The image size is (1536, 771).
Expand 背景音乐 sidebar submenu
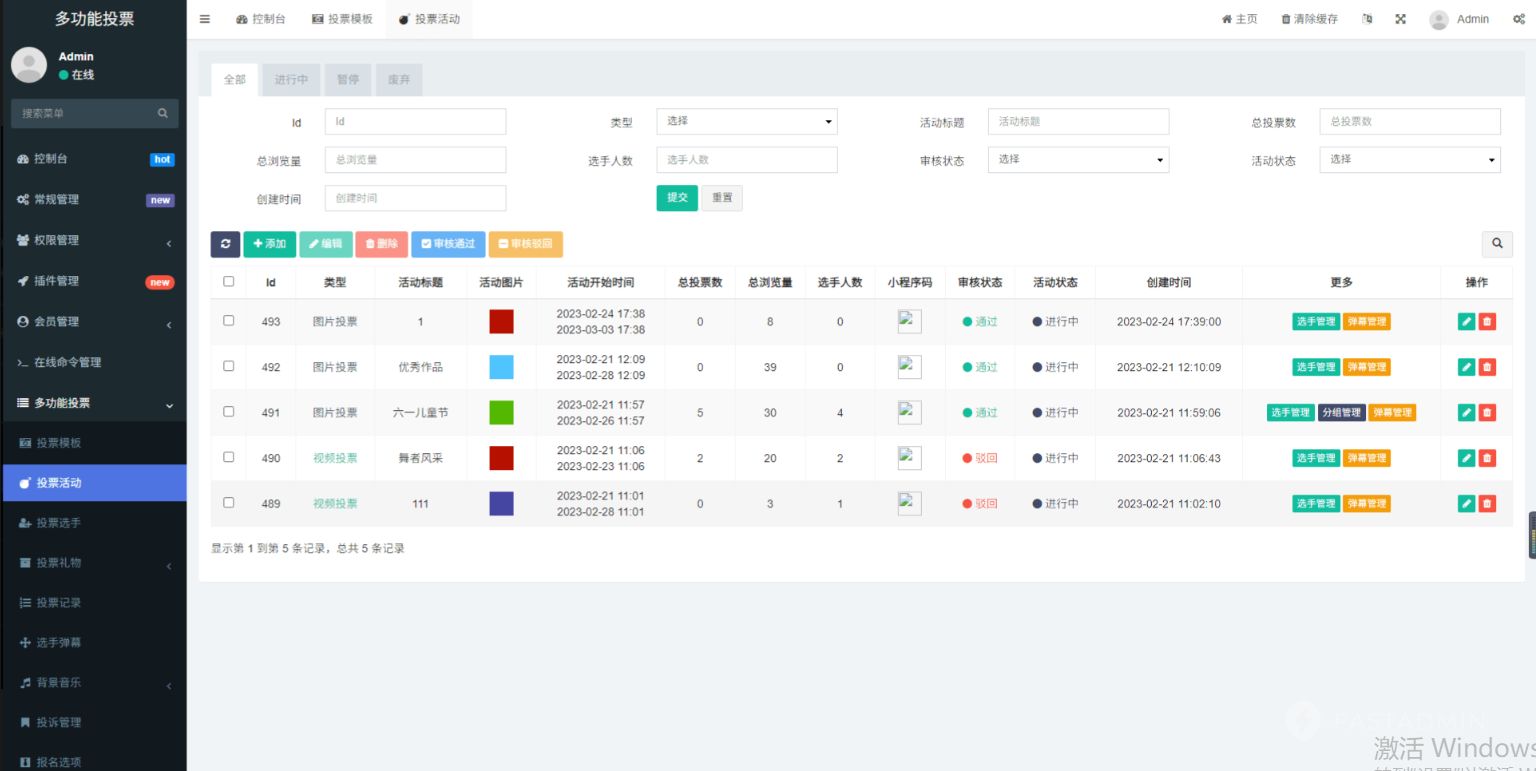pyautogui.click(x=93, y=683)
